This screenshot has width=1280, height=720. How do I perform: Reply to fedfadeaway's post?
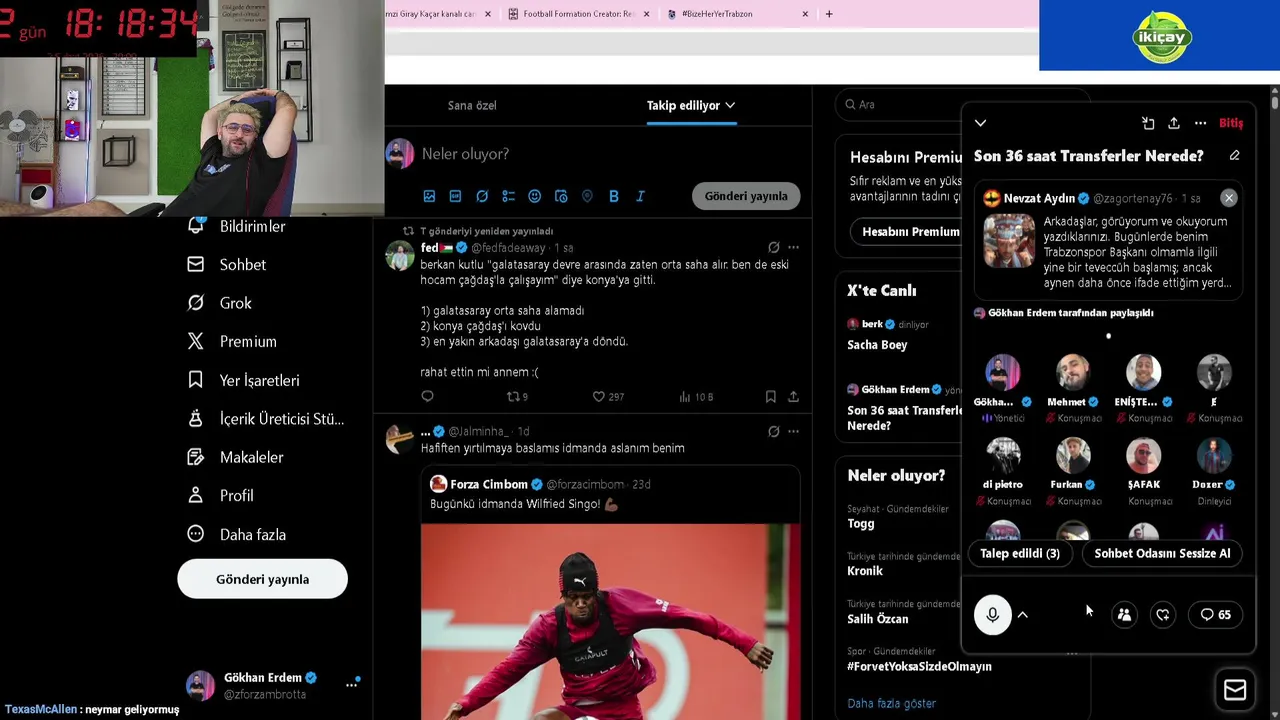(427, 397)
